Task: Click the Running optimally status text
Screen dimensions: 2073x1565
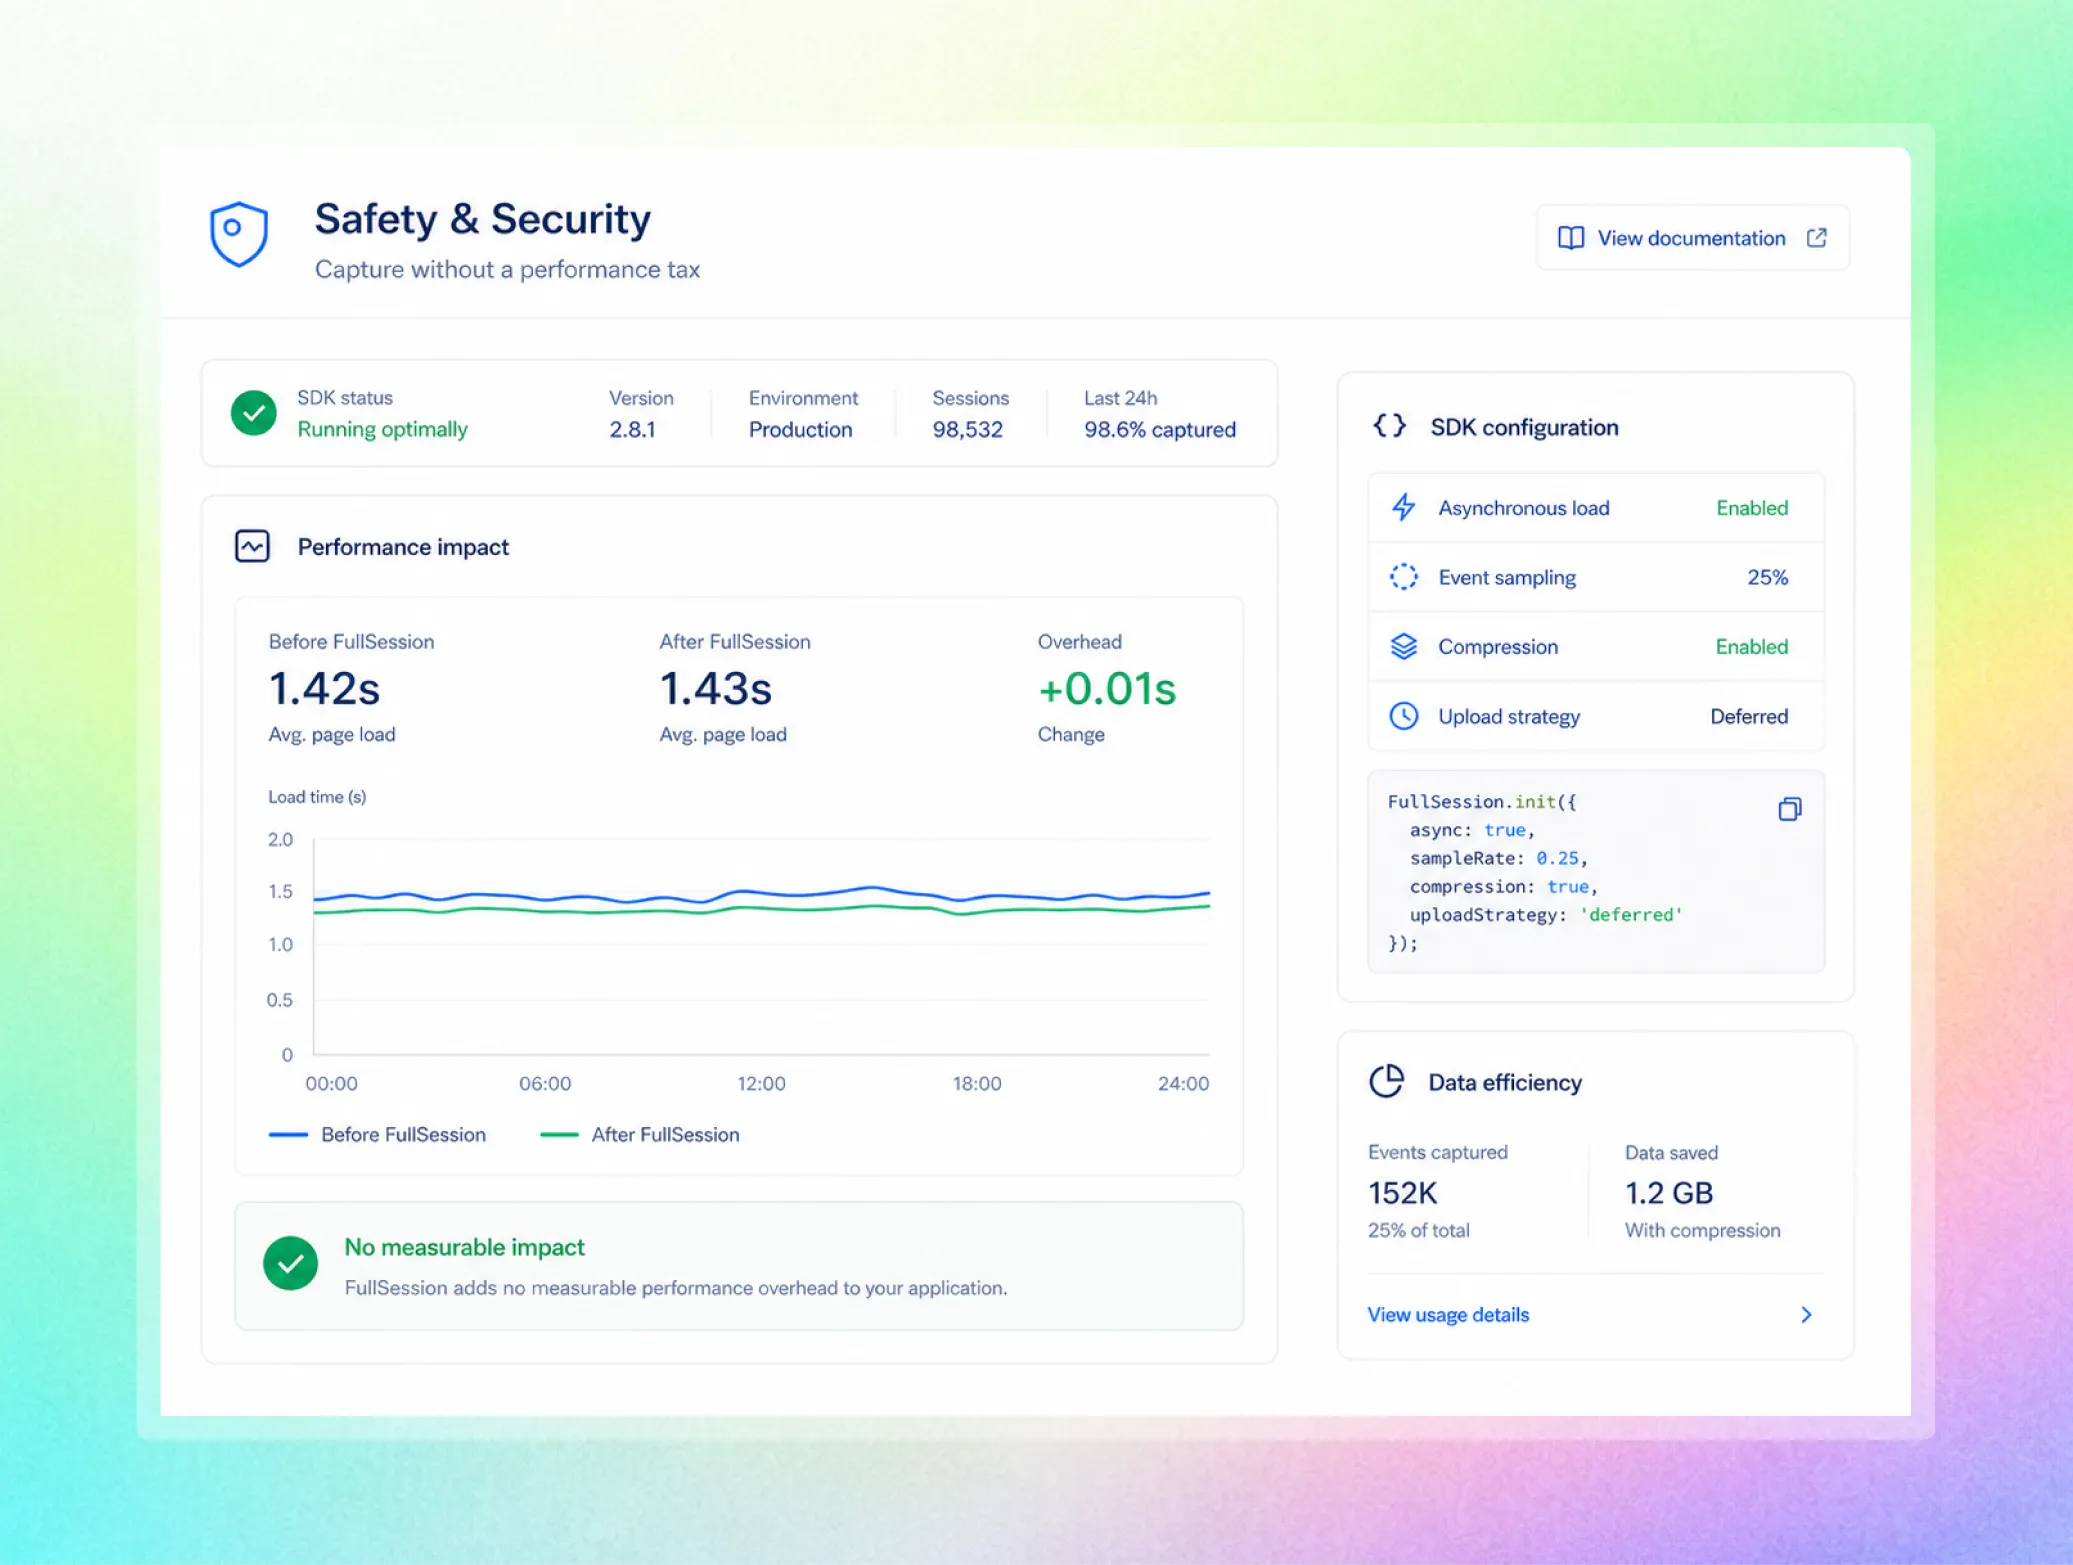Action: (382, 429)
